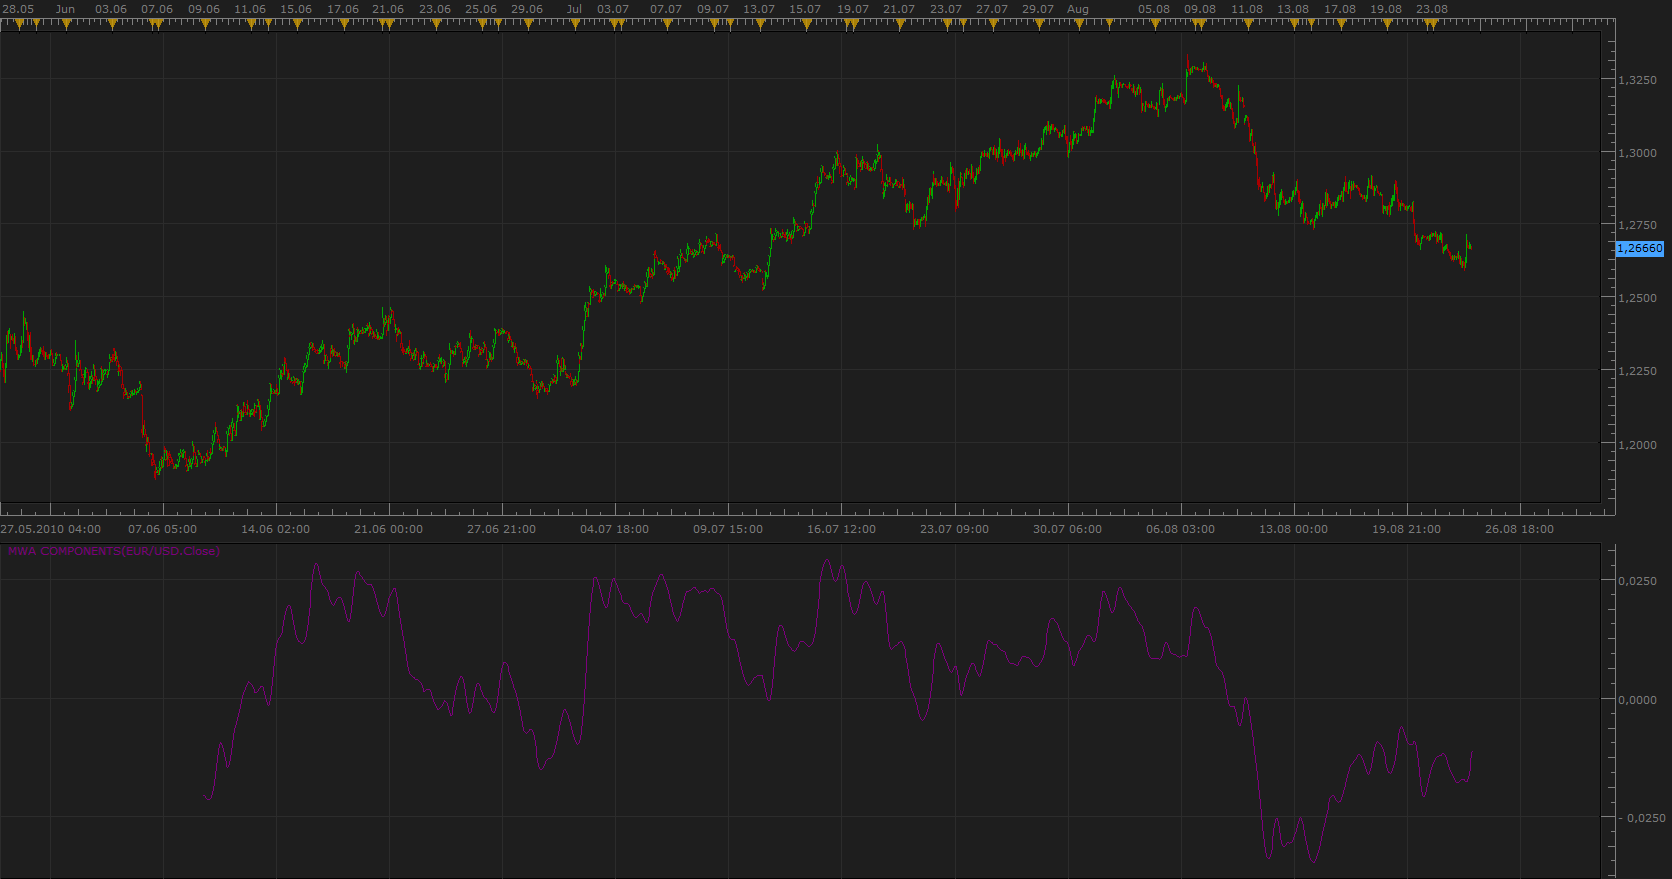Click the 03.07 date on the top ruler

613,9
